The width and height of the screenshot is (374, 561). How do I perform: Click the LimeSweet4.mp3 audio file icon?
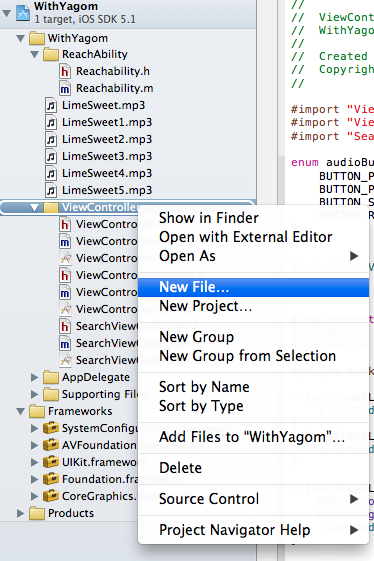(x=51, y=174)
